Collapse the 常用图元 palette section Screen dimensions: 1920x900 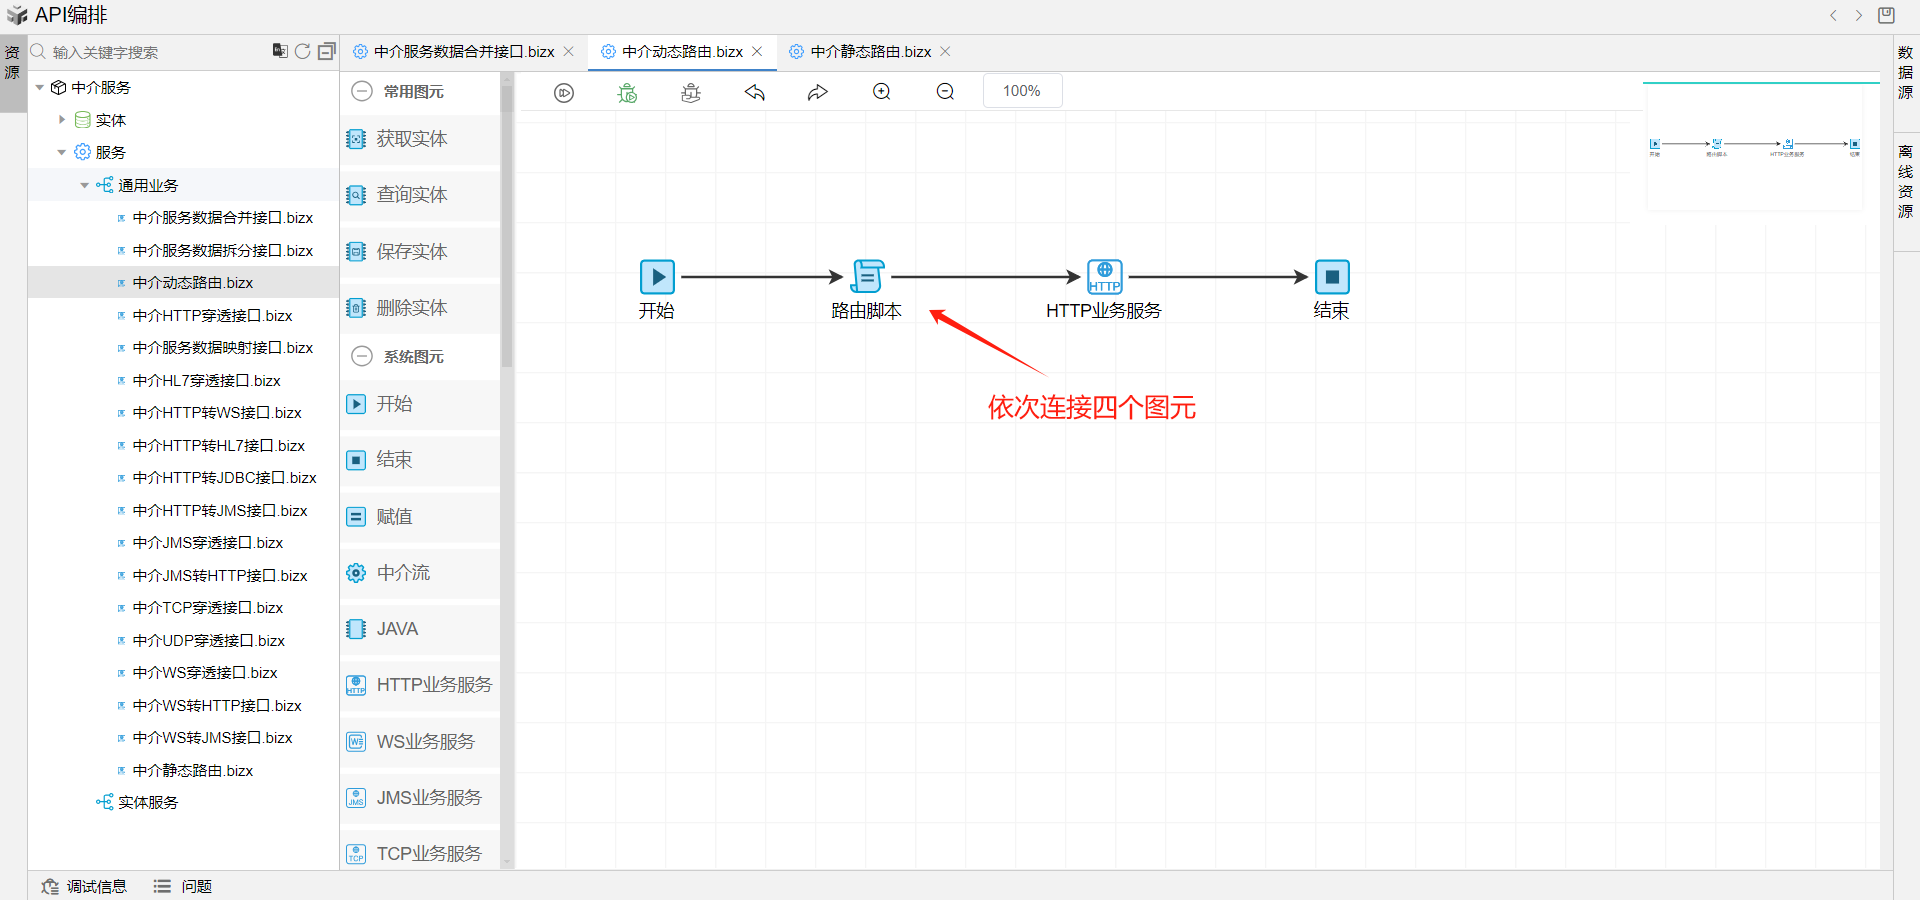pyautogui.click(x=362, y=91)
